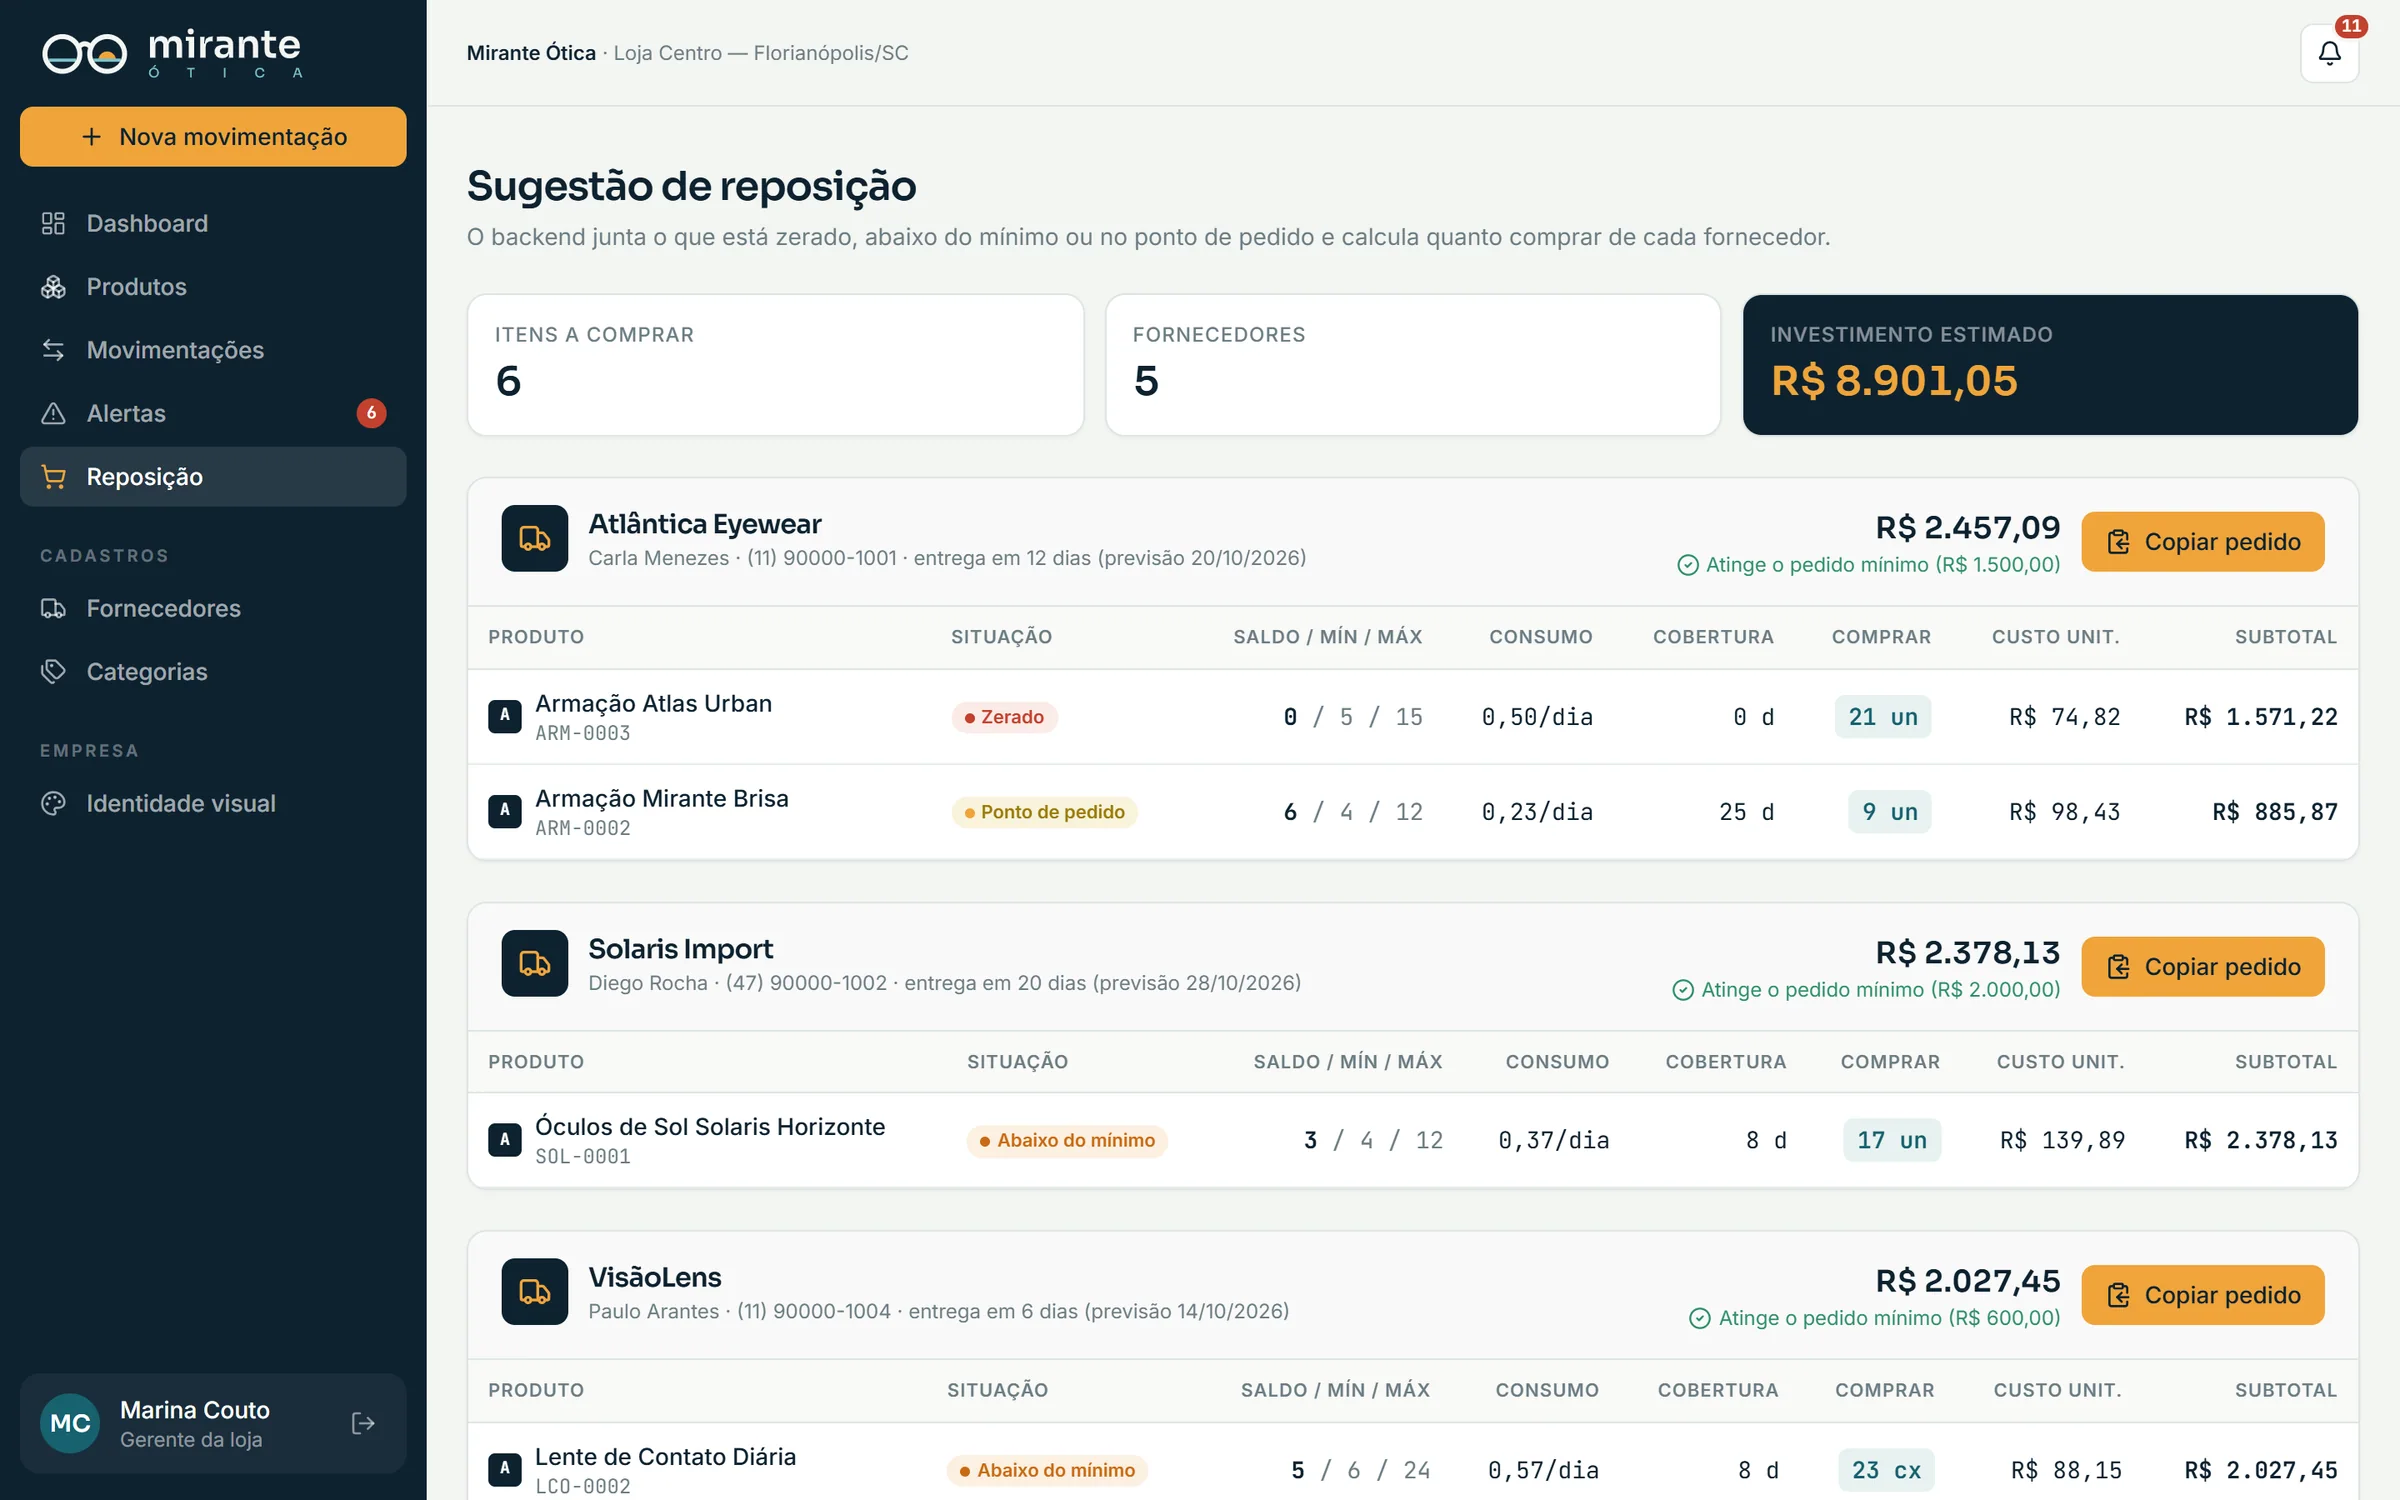The width and height of the screenshot is (2400, 1500).
Task: Open Produtos in the sidebar
Action: pyautogui.click(x=213, y=287)
